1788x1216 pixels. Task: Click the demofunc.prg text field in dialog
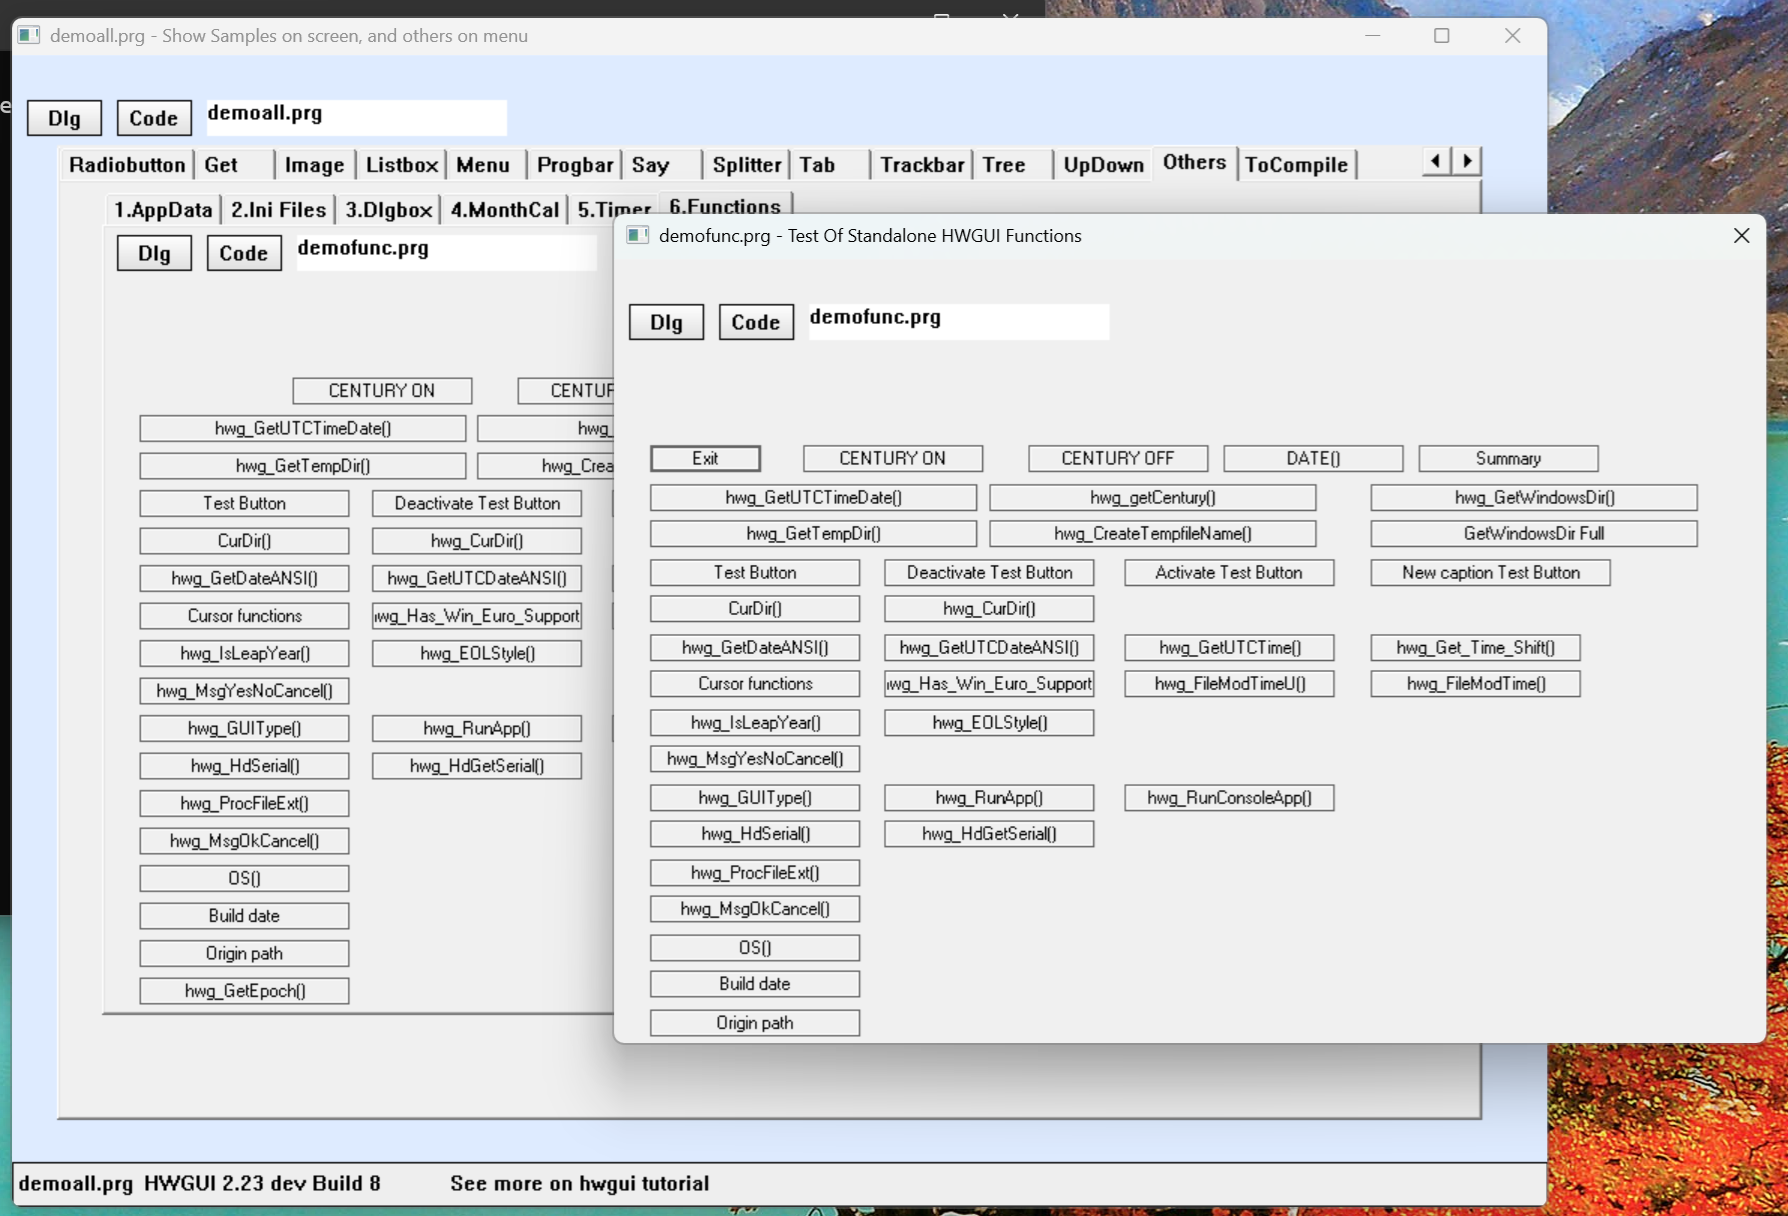click(x=958, y=322)
